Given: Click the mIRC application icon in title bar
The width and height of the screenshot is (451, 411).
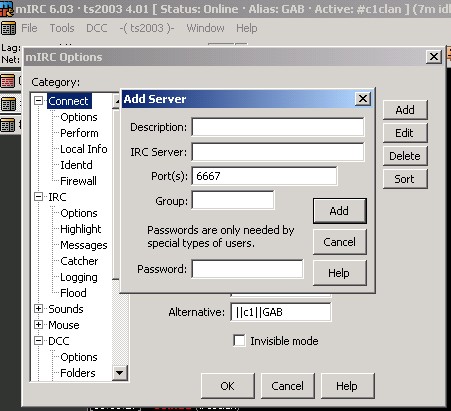Looking at the screenshot, I should (x=7, y=8).
